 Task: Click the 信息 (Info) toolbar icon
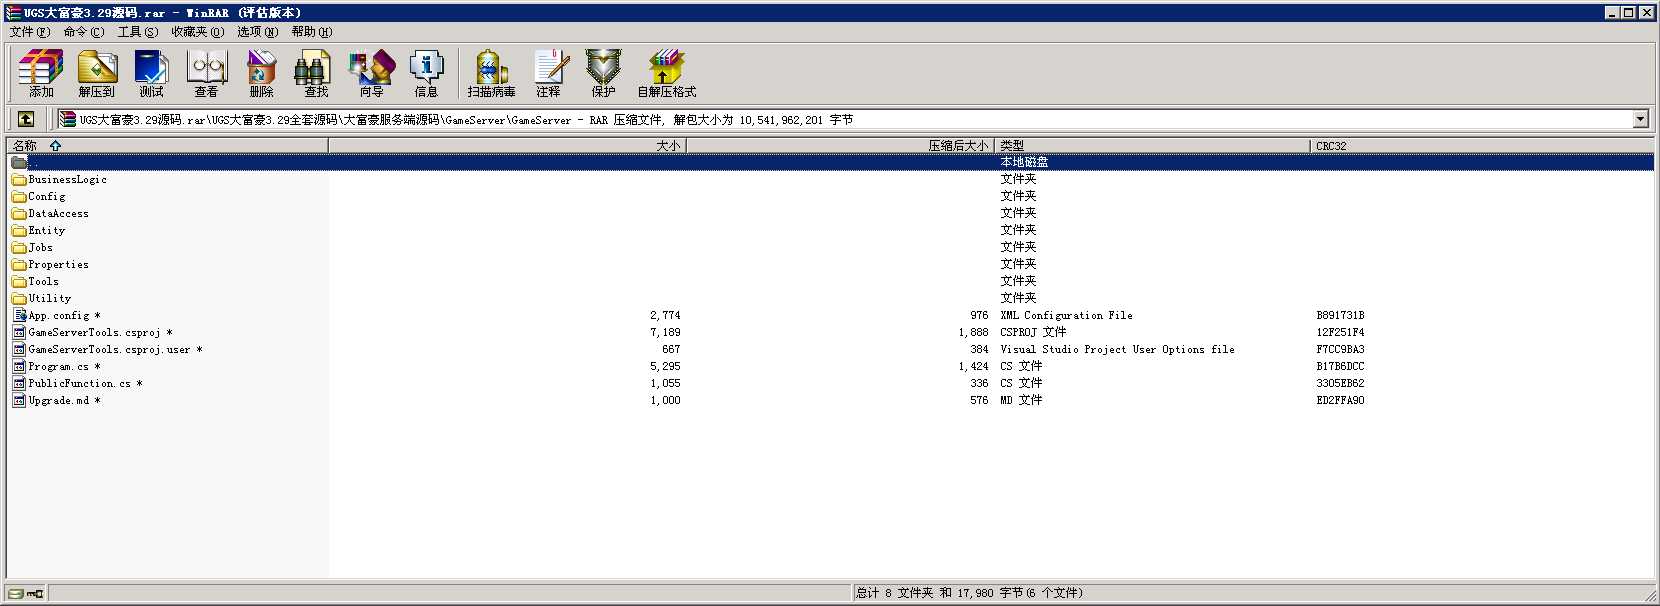426,73
